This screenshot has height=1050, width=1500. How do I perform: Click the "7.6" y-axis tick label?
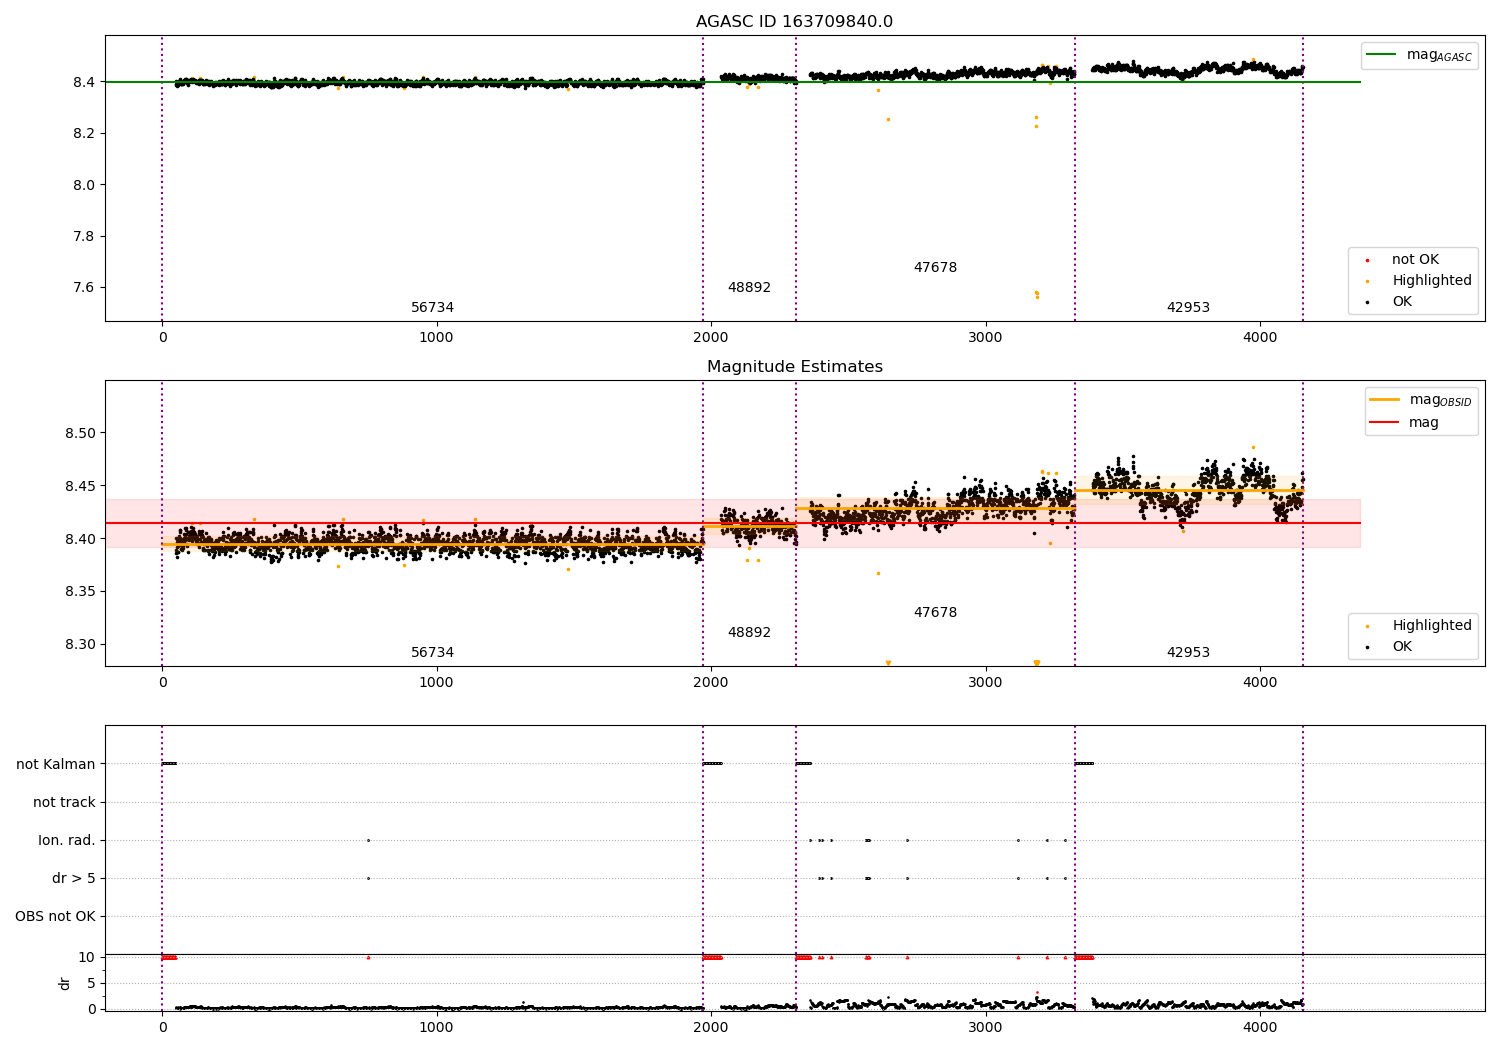point(84,288)
